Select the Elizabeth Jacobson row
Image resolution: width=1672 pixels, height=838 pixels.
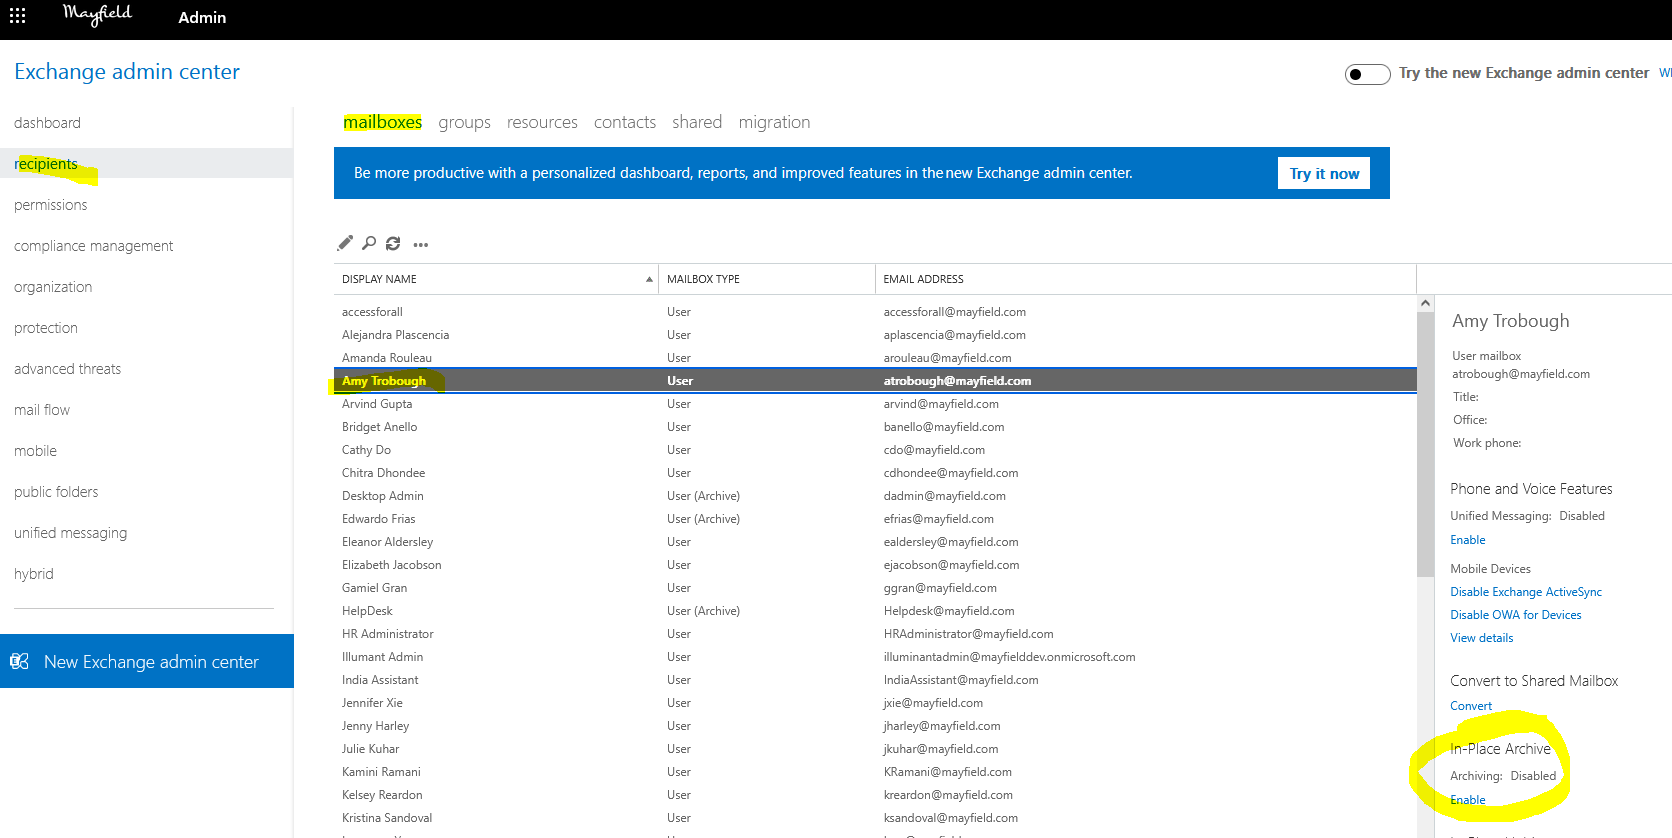point(875,565)
